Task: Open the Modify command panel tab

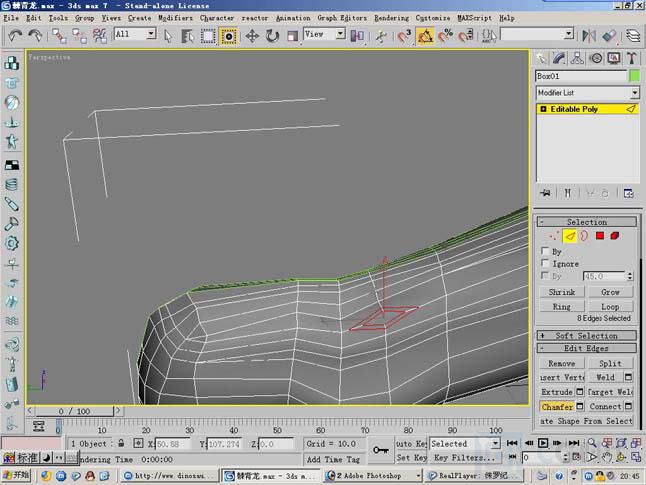Action: [x=559, y=58]
